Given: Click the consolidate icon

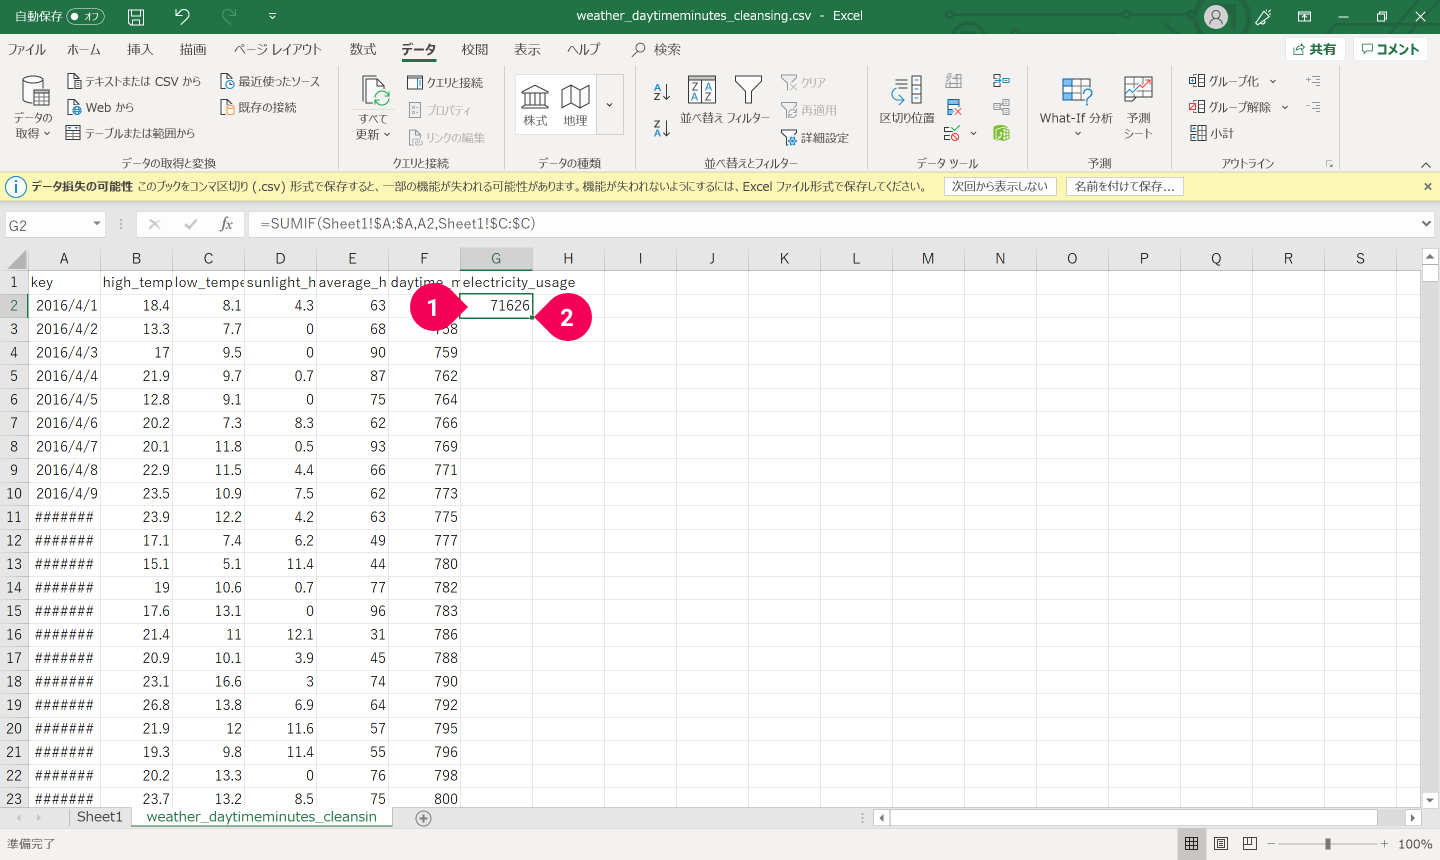Looking at the screenshot, I should [x=1001, y=81].
